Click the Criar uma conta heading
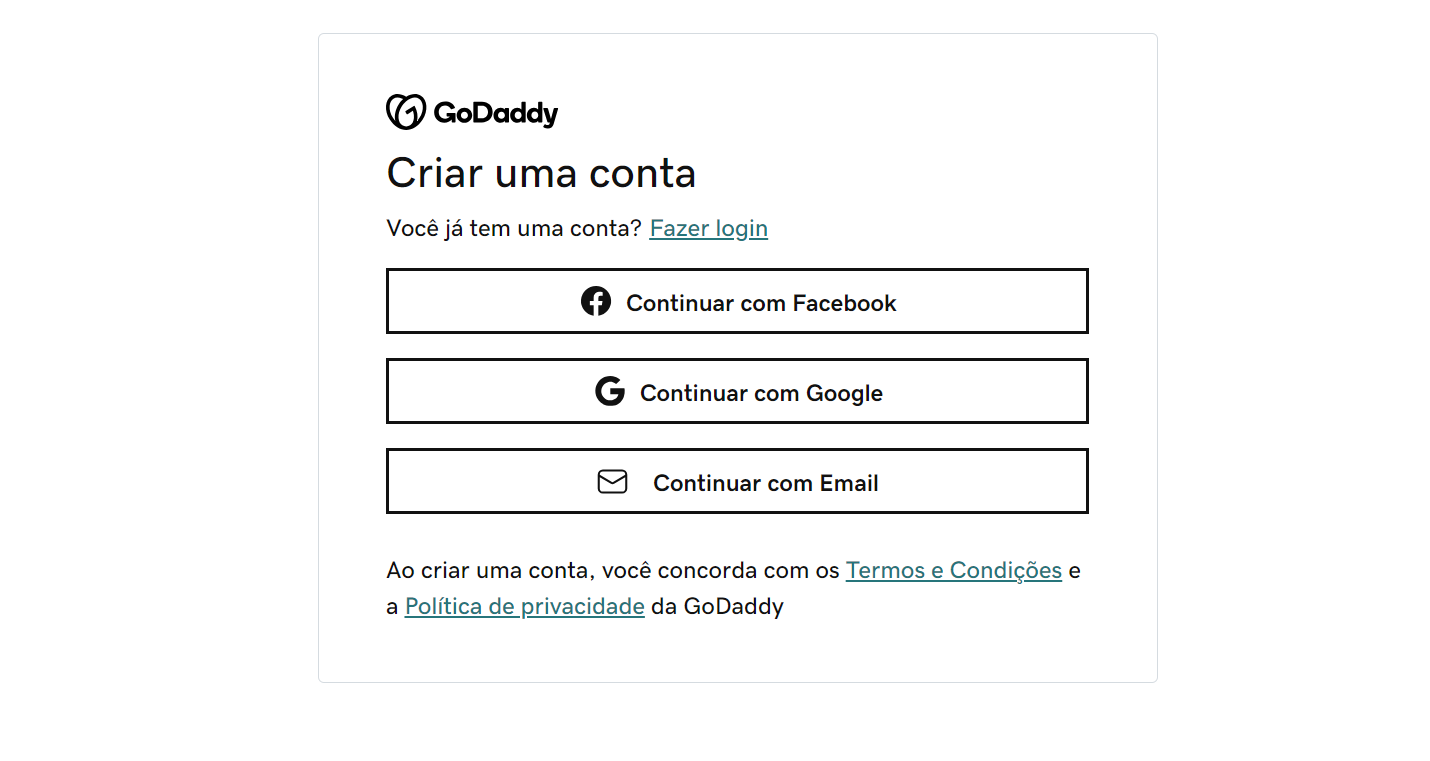This screenshot has width=1430, height=761. click(x=541, y=173)
